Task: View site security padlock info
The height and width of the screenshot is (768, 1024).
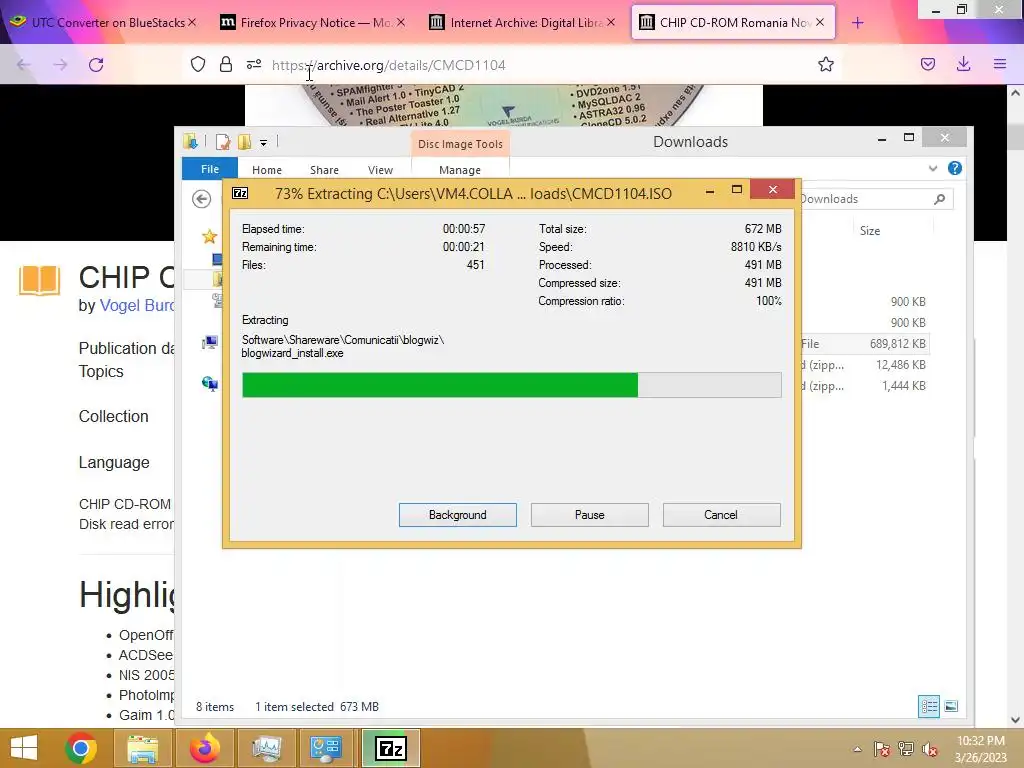Action: click(226, 64)
